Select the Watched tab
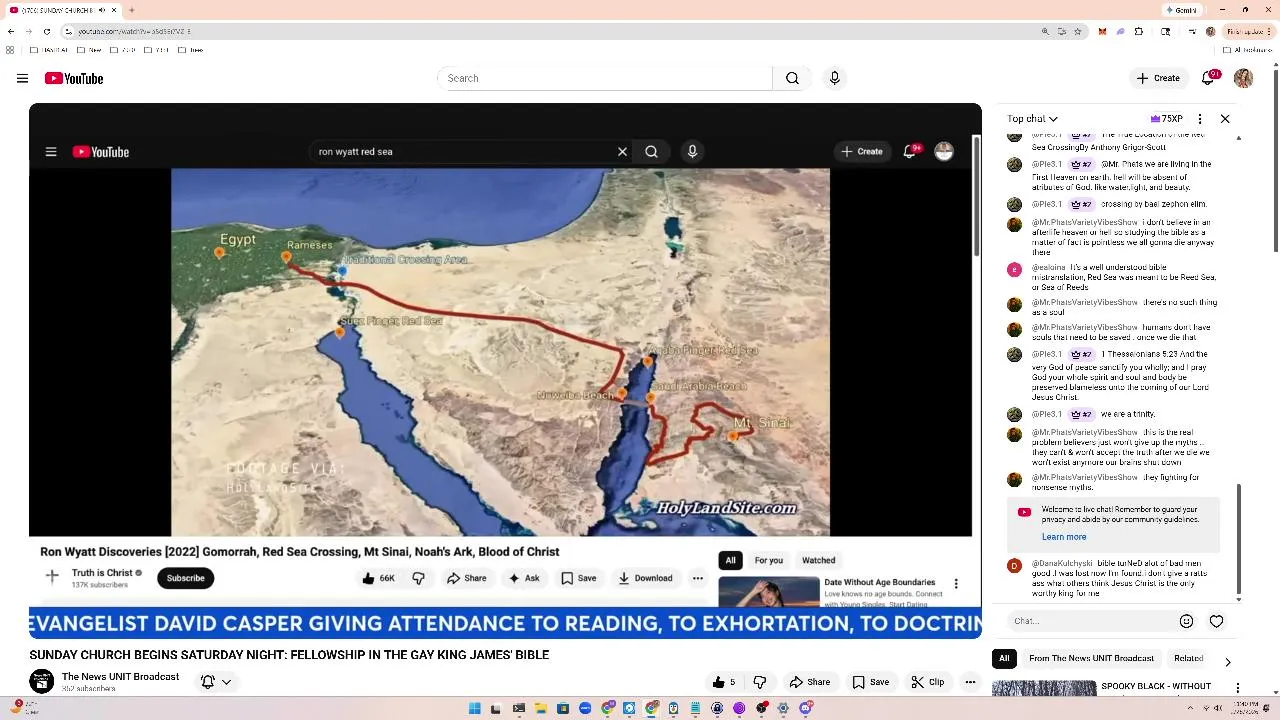Image resolution: width=1280 pixels, height=720 pixels. pyautogui.click(x=818, y=560)
